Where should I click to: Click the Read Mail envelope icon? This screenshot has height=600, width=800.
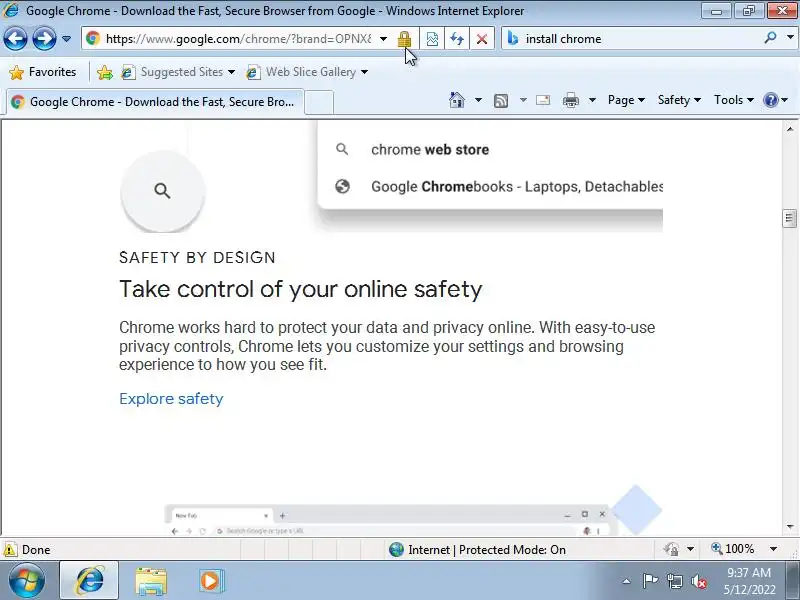[x=543, y=100]
